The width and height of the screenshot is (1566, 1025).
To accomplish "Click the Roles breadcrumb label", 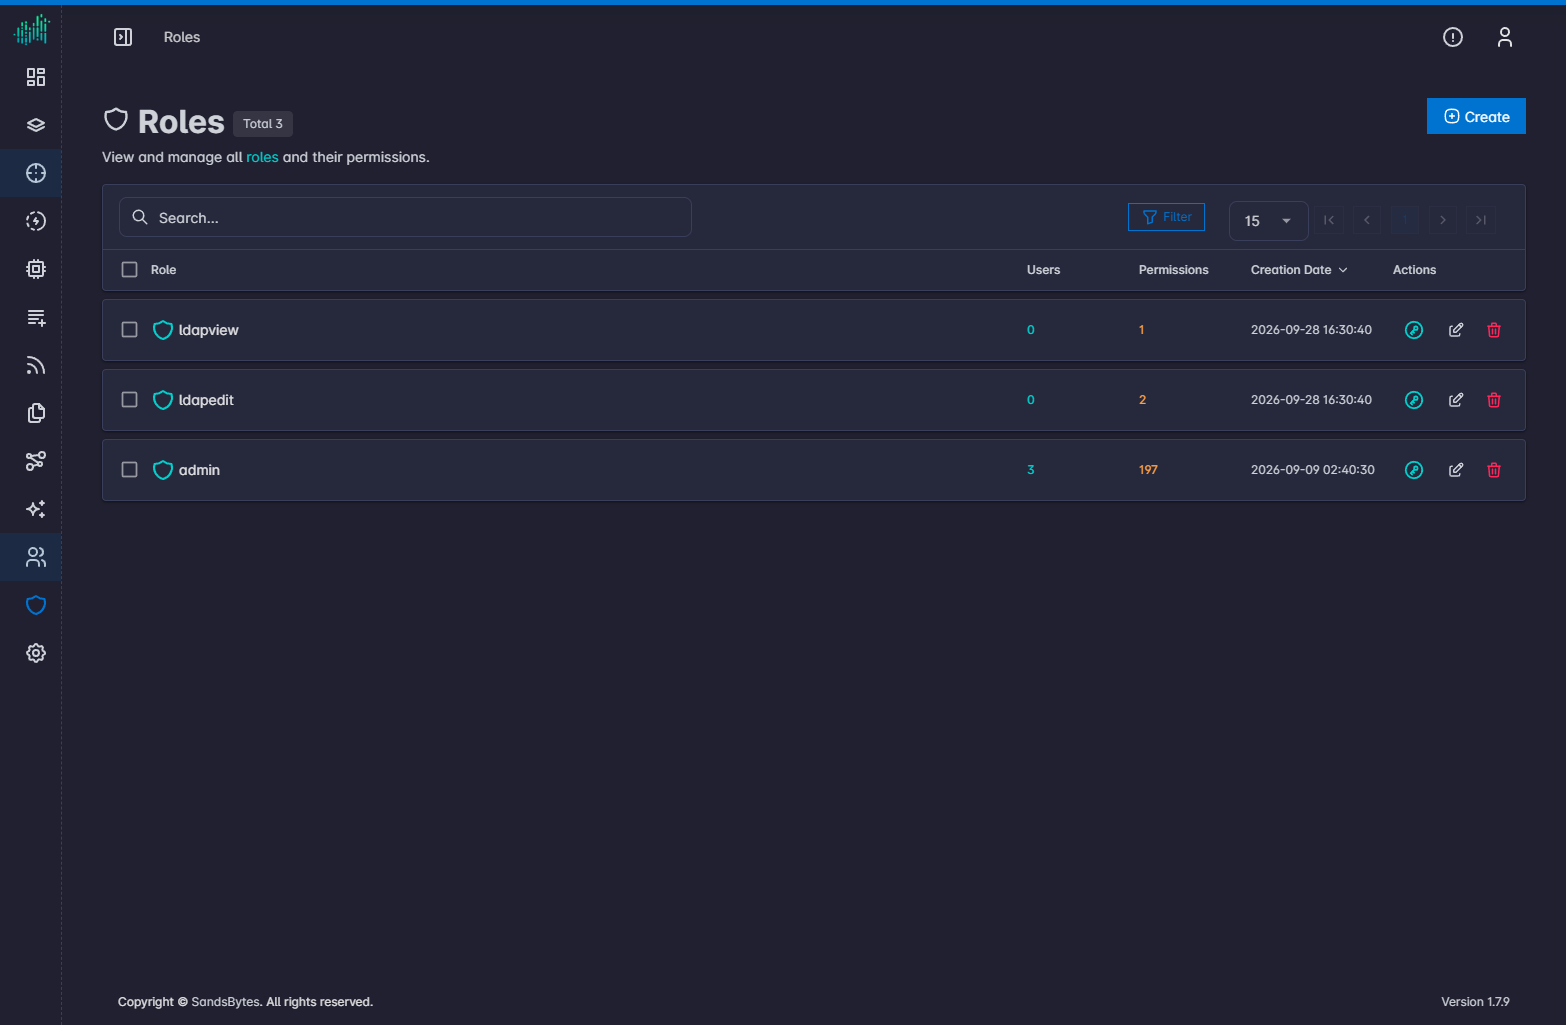I will coord(182,37).
